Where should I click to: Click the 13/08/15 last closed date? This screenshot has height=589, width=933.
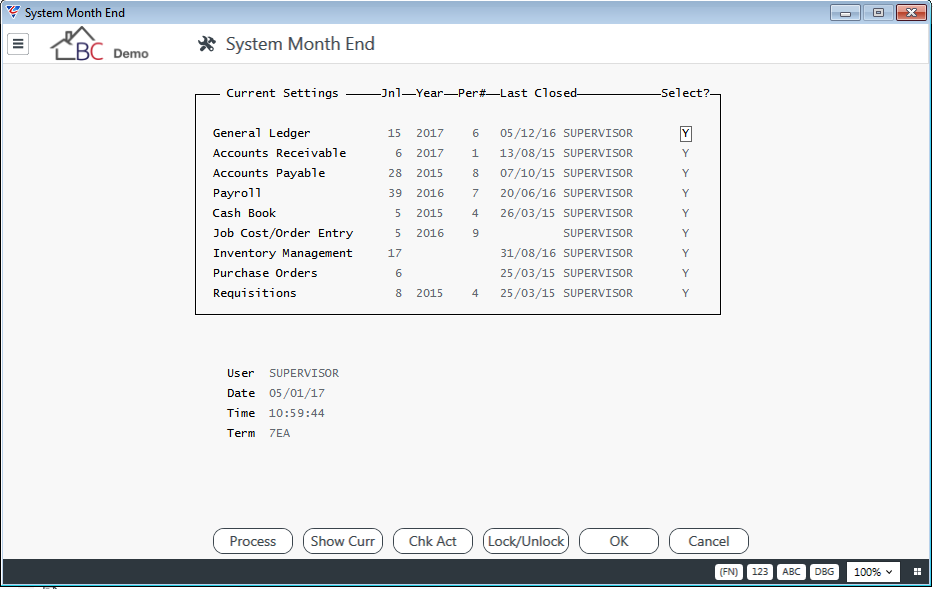point(528,153)
